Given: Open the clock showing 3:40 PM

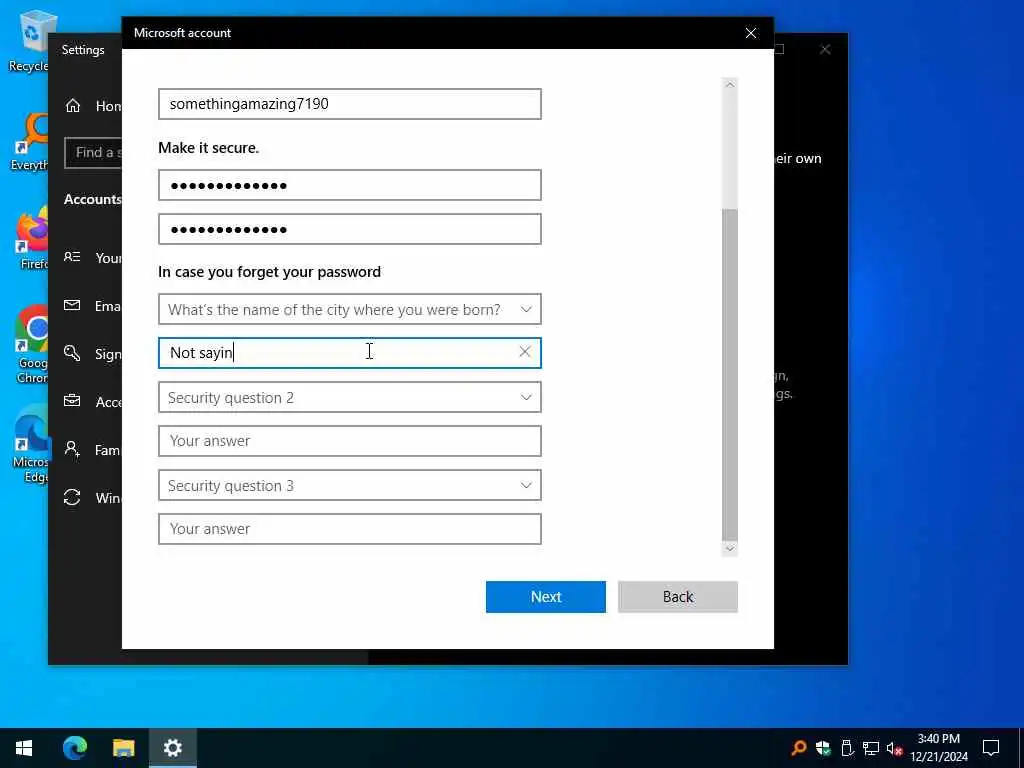Looking at the screenshot, I should (939, 748).
